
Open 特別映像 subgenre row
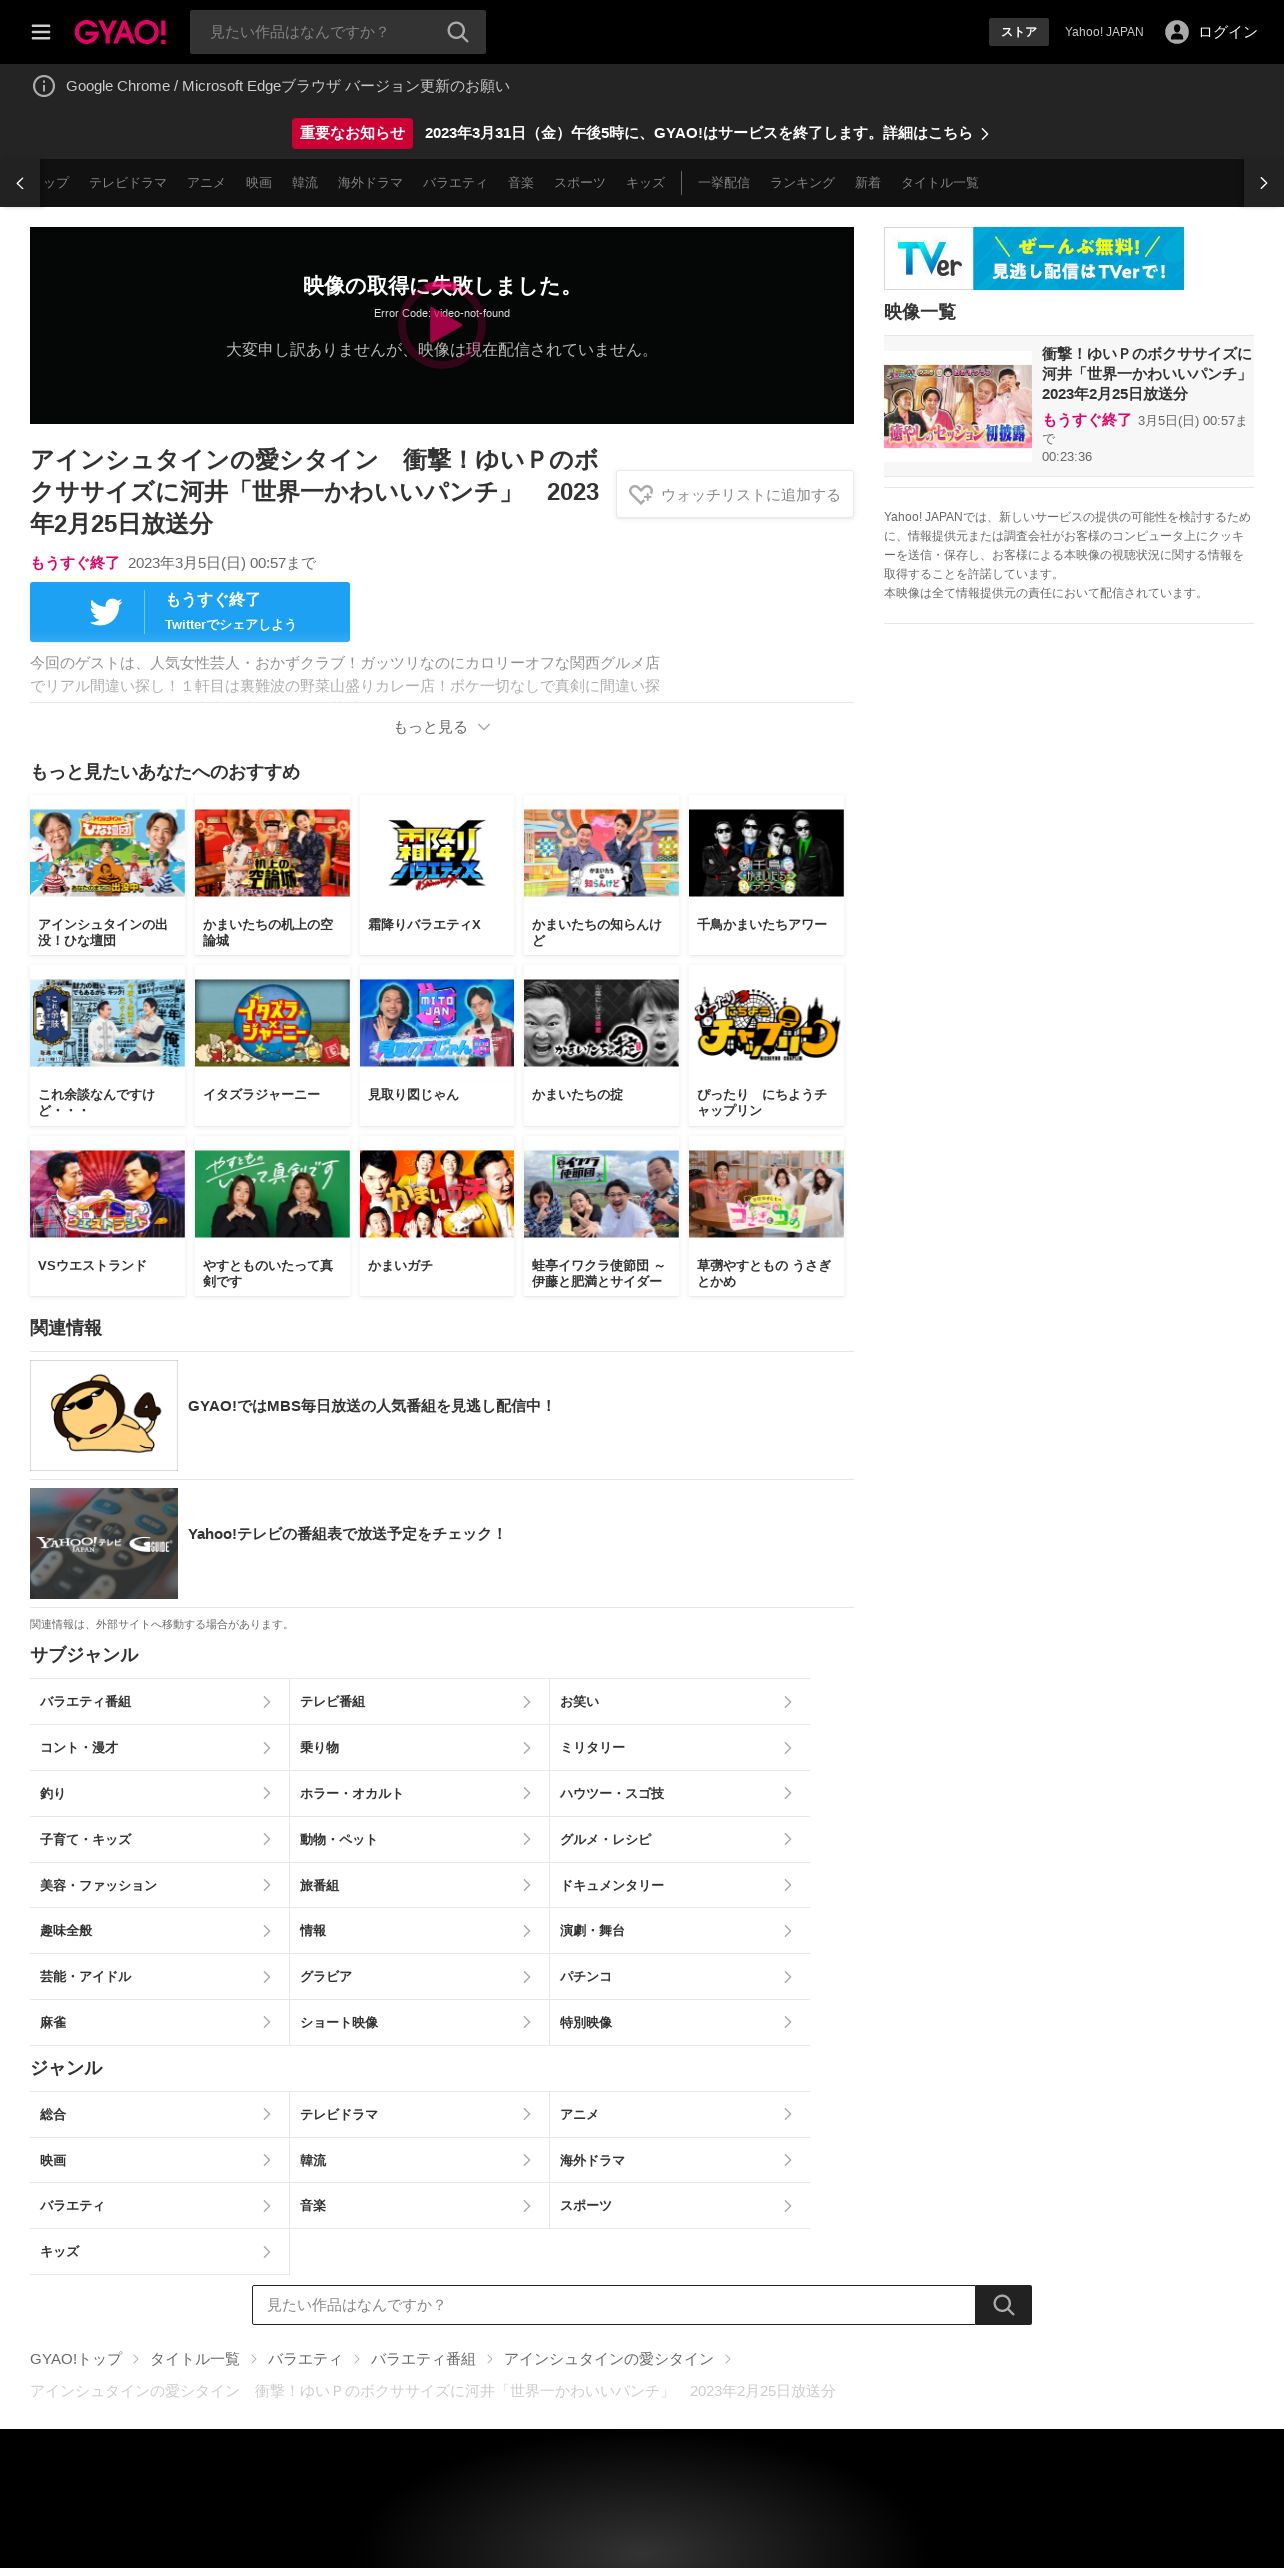680,2023
